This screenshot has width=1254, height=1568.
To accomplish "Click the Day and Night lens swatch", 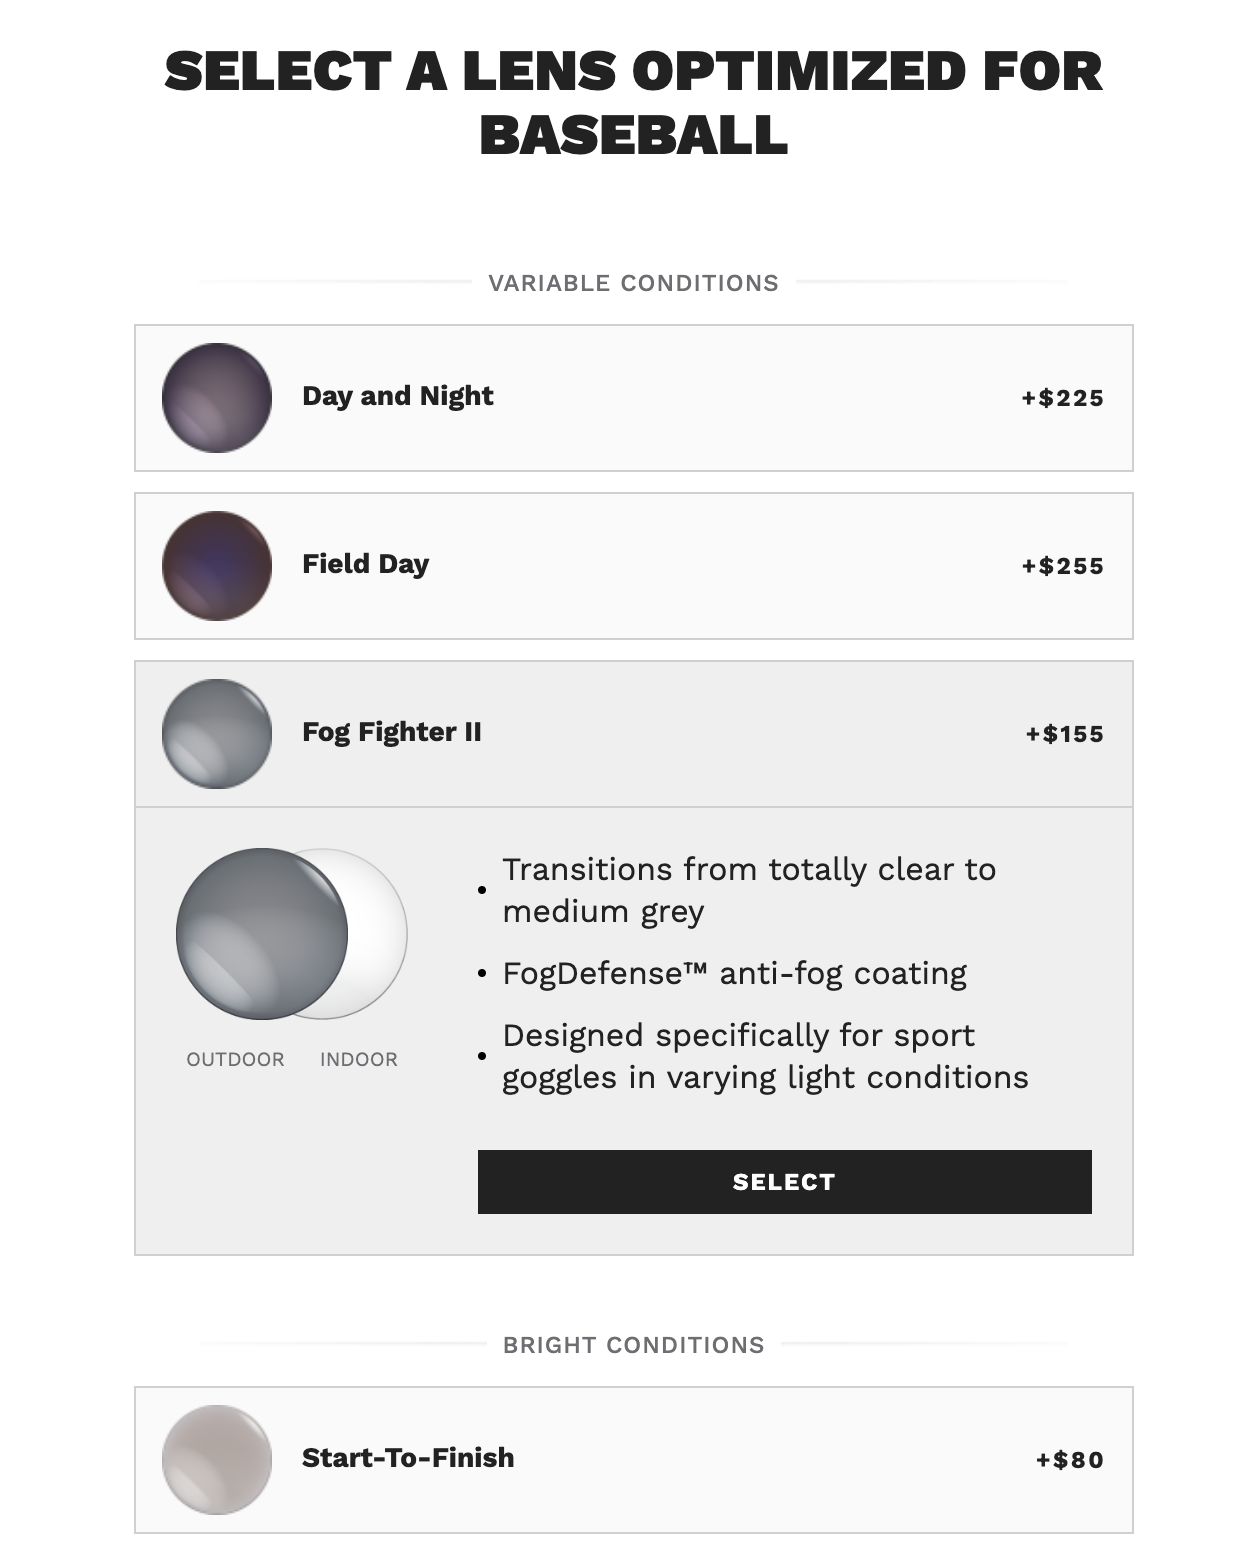I will pyautogui.click(x=217, y=398).
